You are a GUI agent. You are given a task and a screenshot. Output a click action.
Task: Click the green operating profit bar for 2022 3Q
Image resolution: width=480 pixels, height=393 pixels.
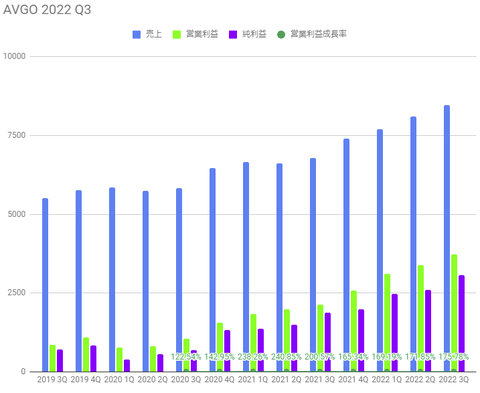click(454, 313)
